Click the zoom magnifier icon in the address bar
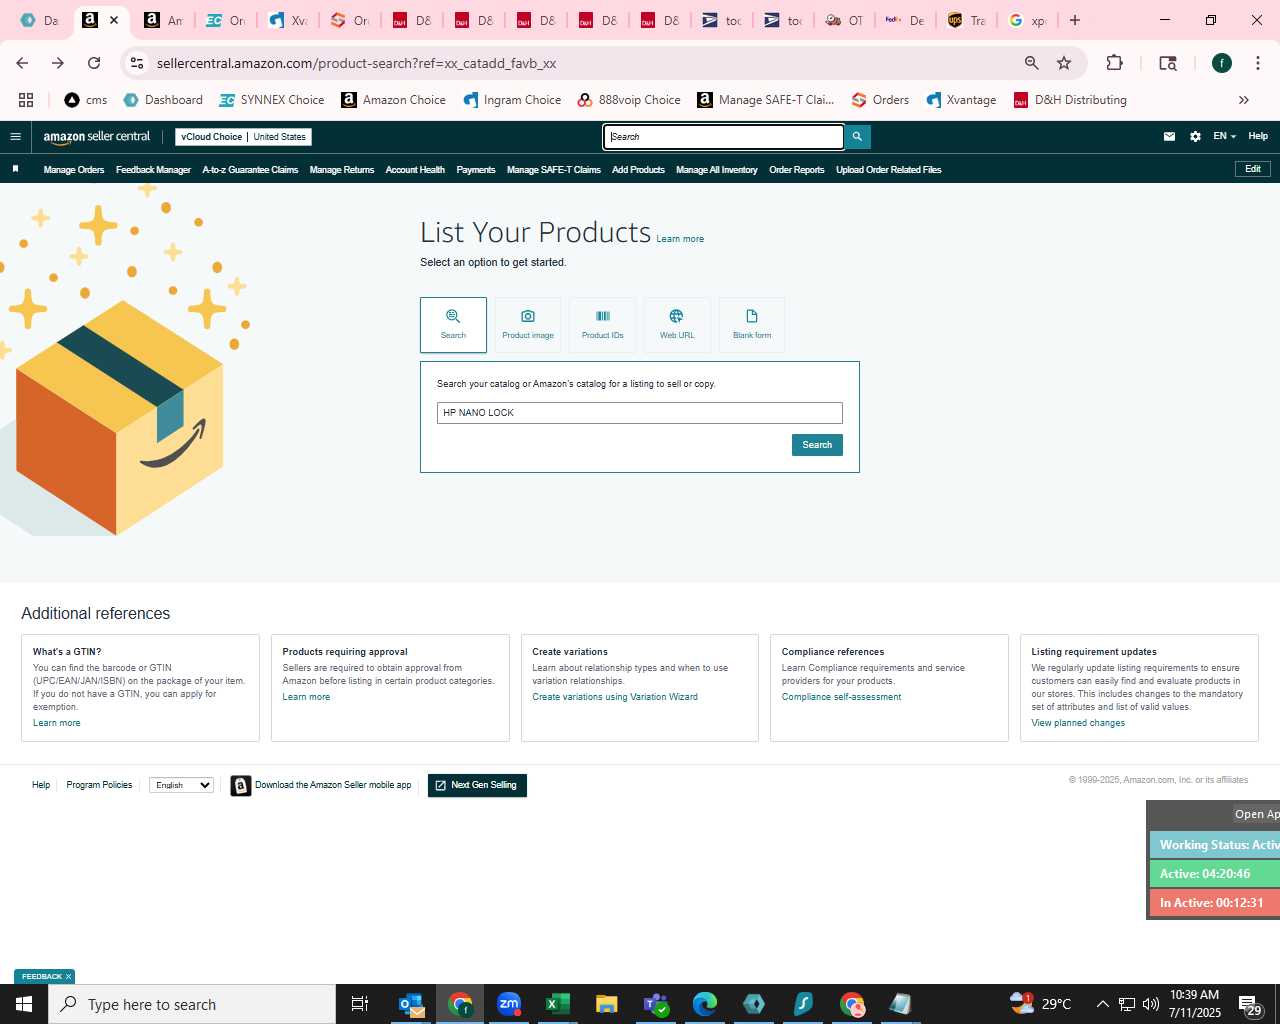This screenshot has width=1280, height=1024. pyautogui.click(x=1031, y=63)
